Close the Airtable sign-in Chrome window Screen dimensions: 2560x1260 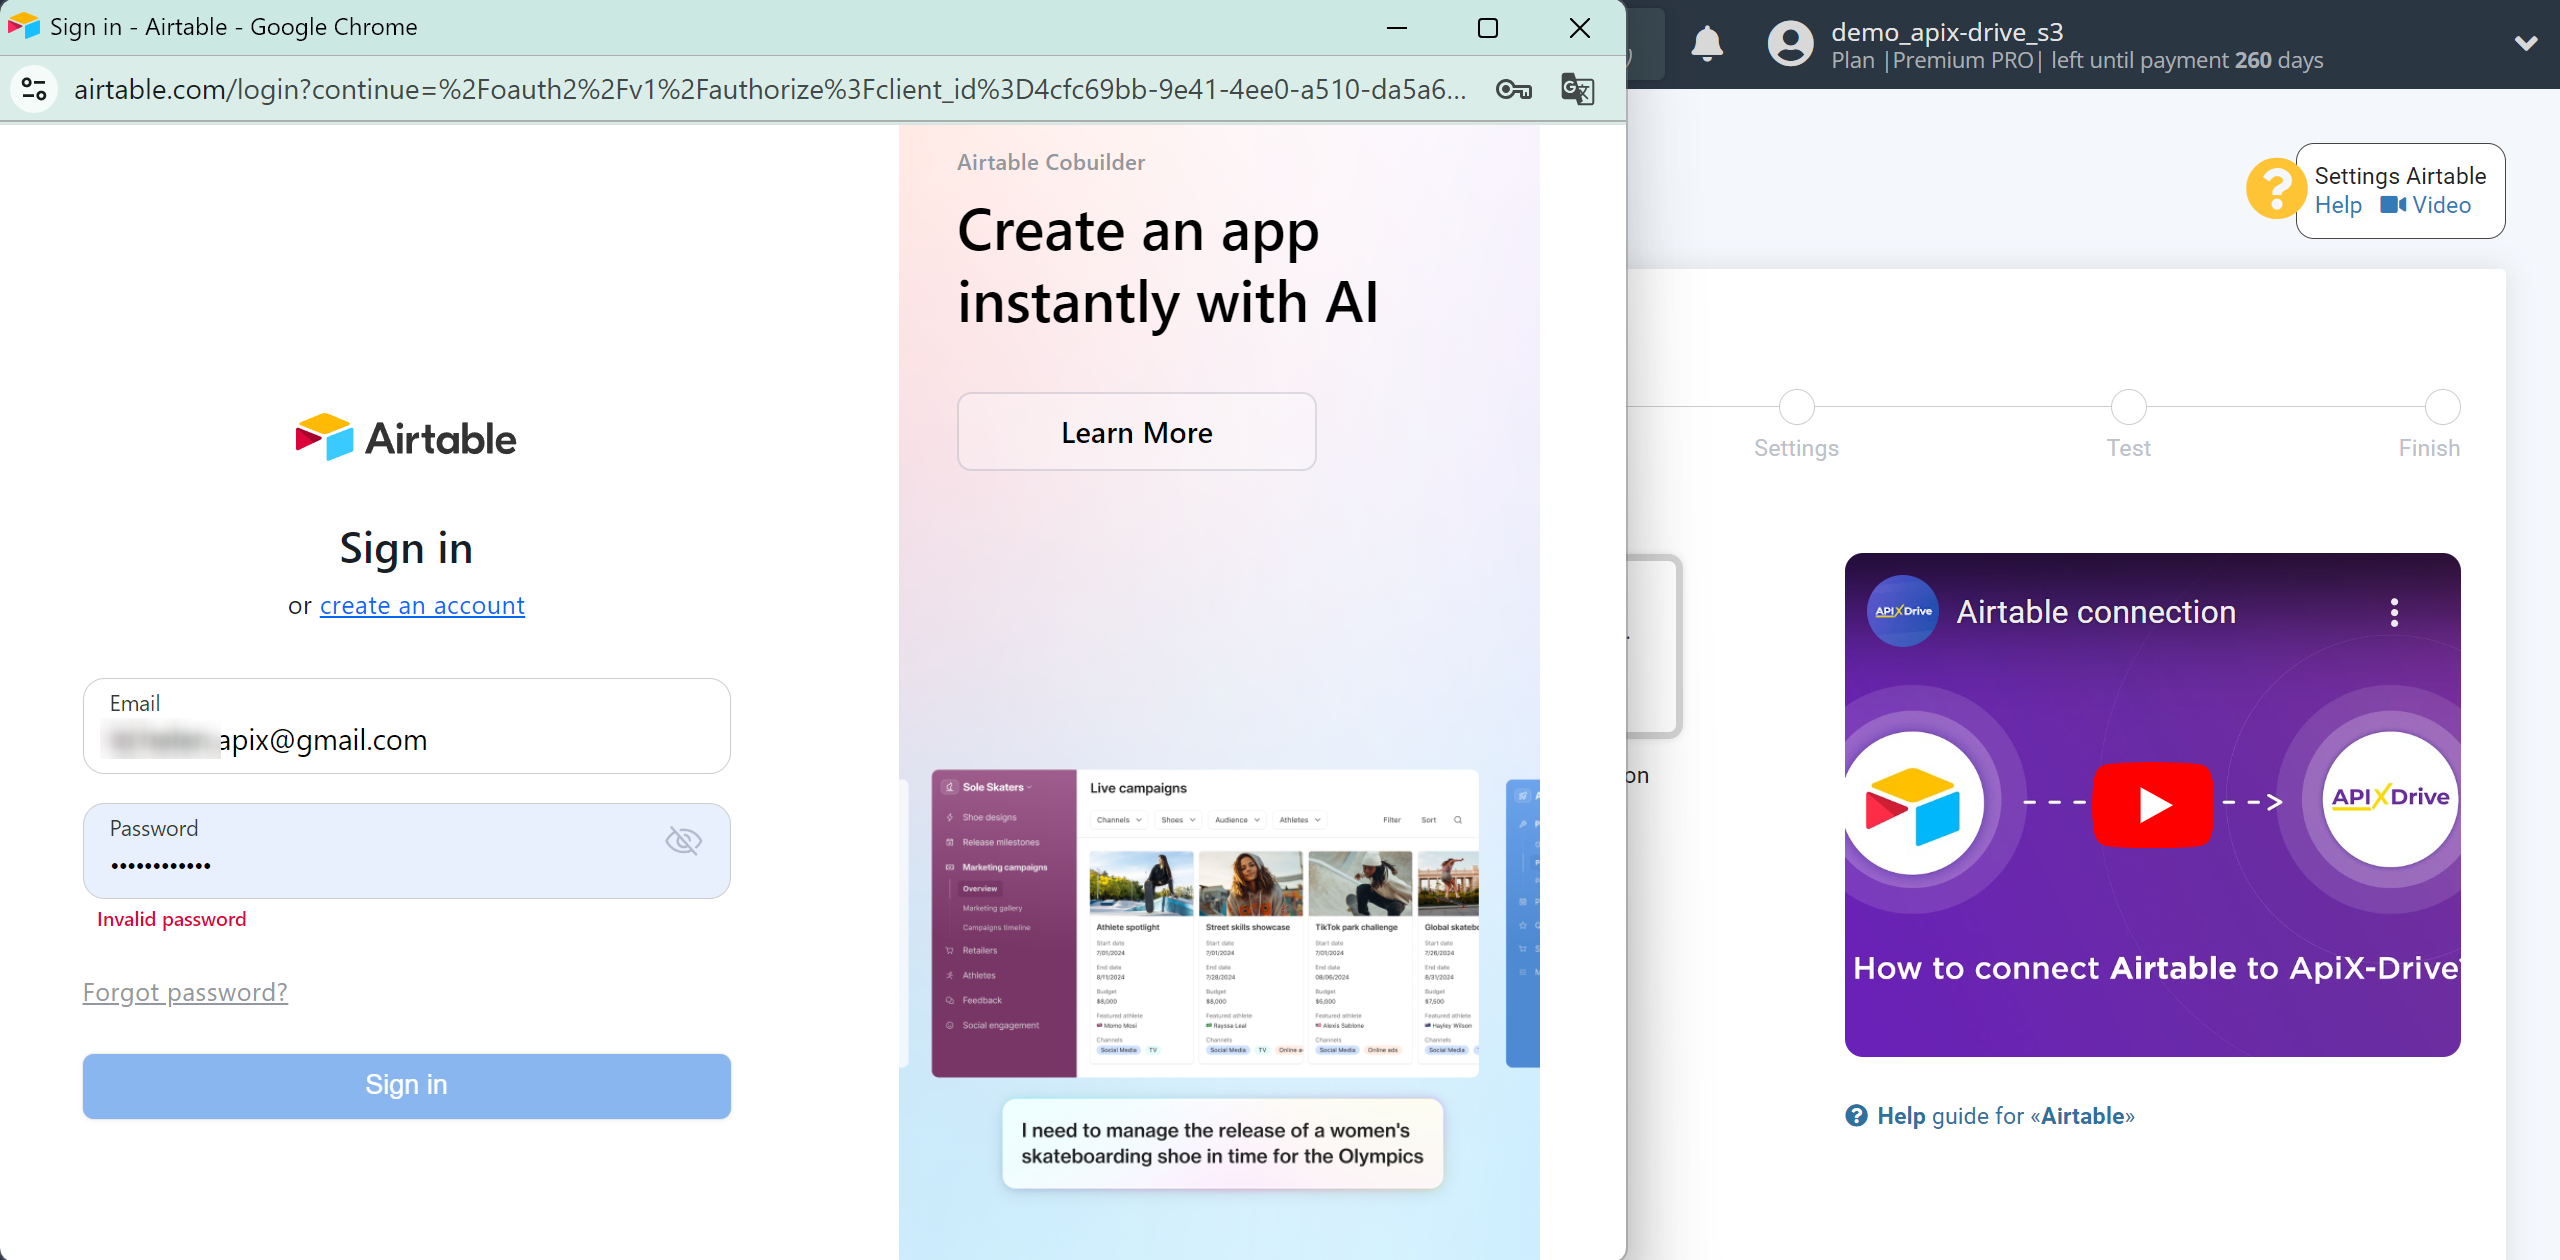(1580, 28)
